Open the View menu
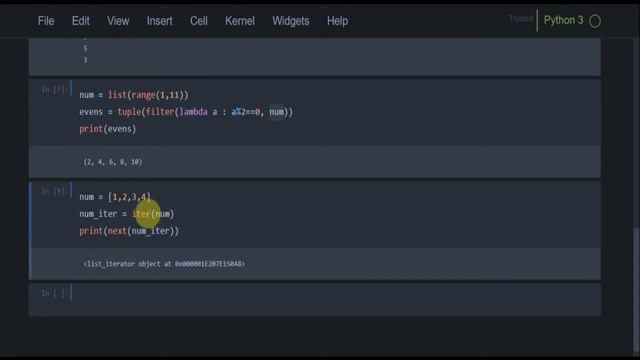 point(118,21)
